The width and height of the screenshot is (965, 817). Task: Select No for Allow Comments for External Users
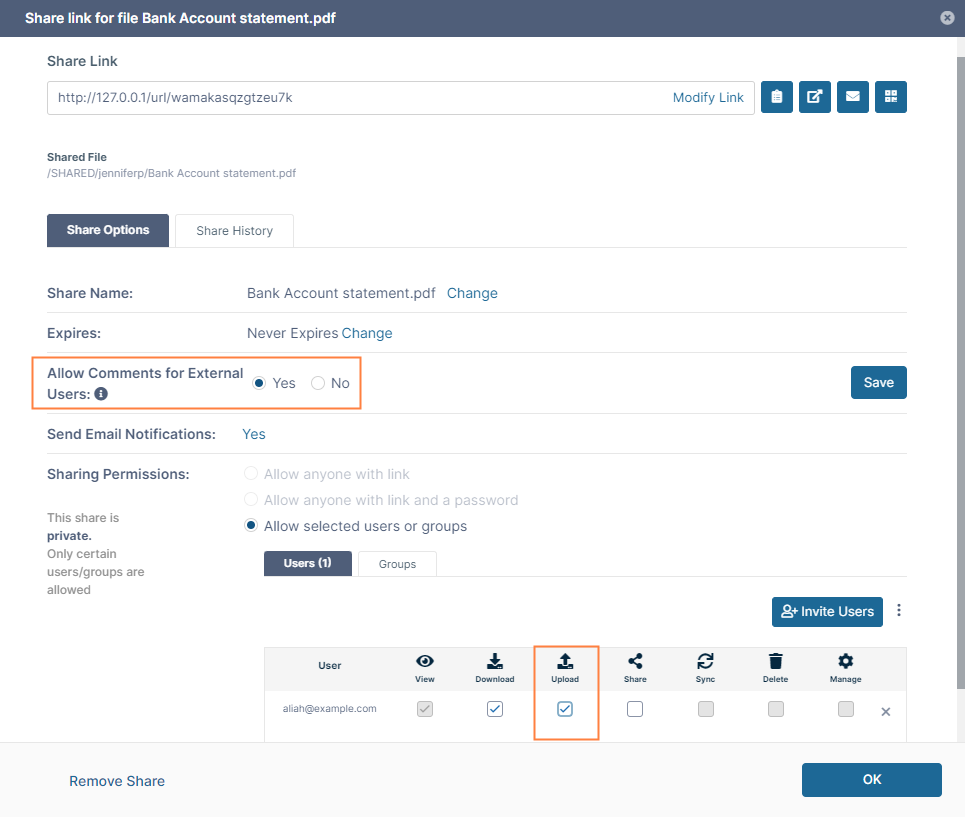click(x=319, y=383)
